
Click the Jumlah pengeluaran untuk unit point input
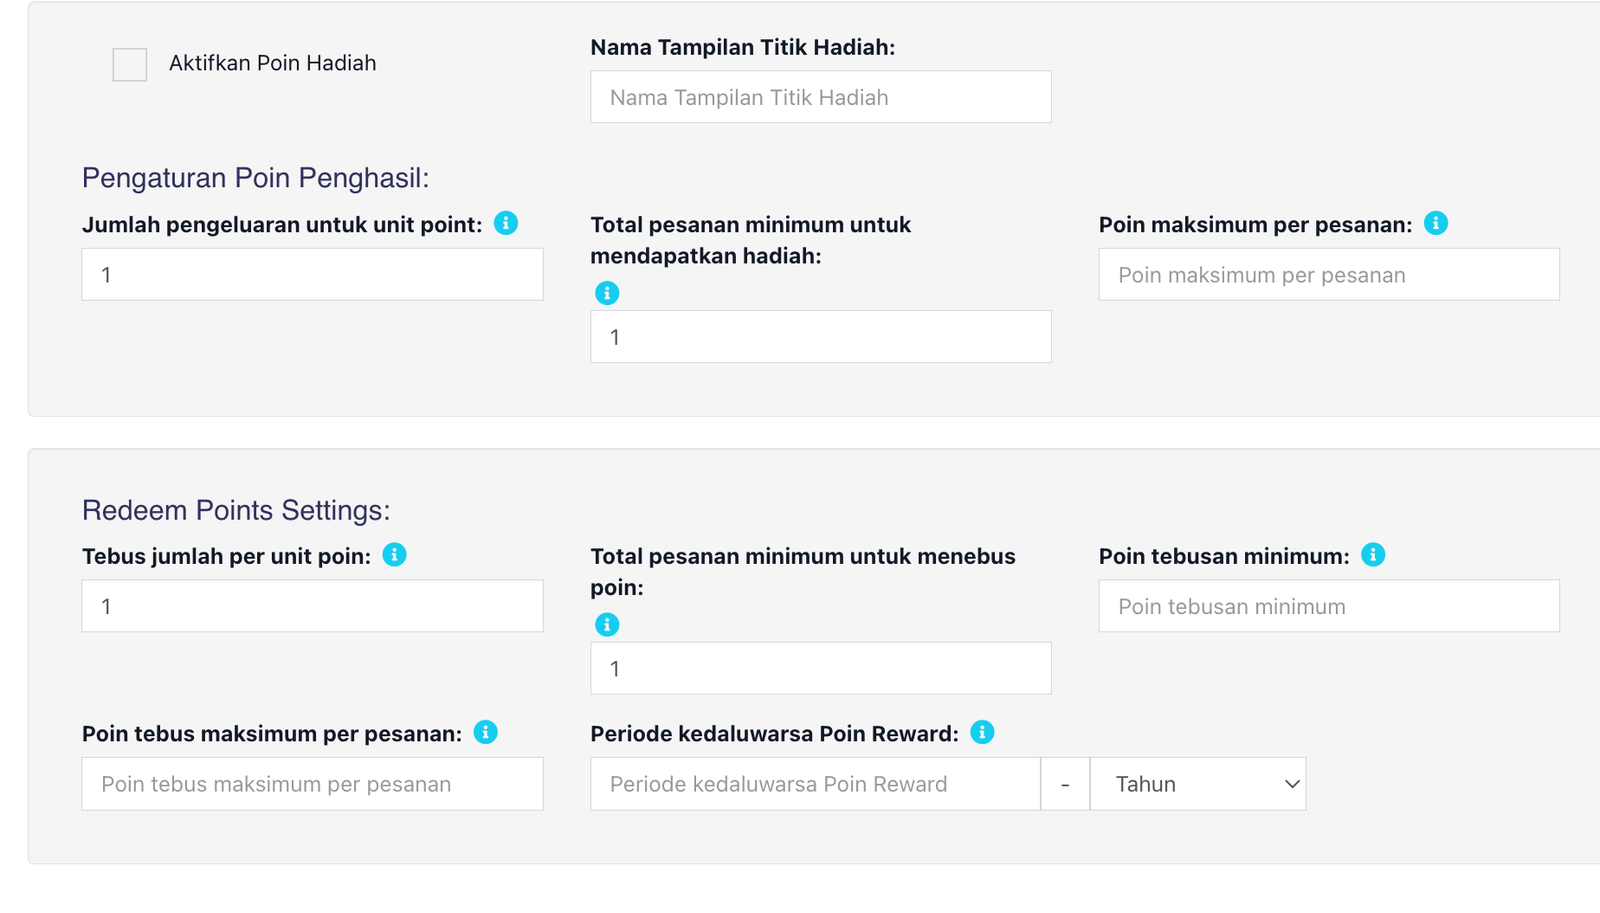312,275
